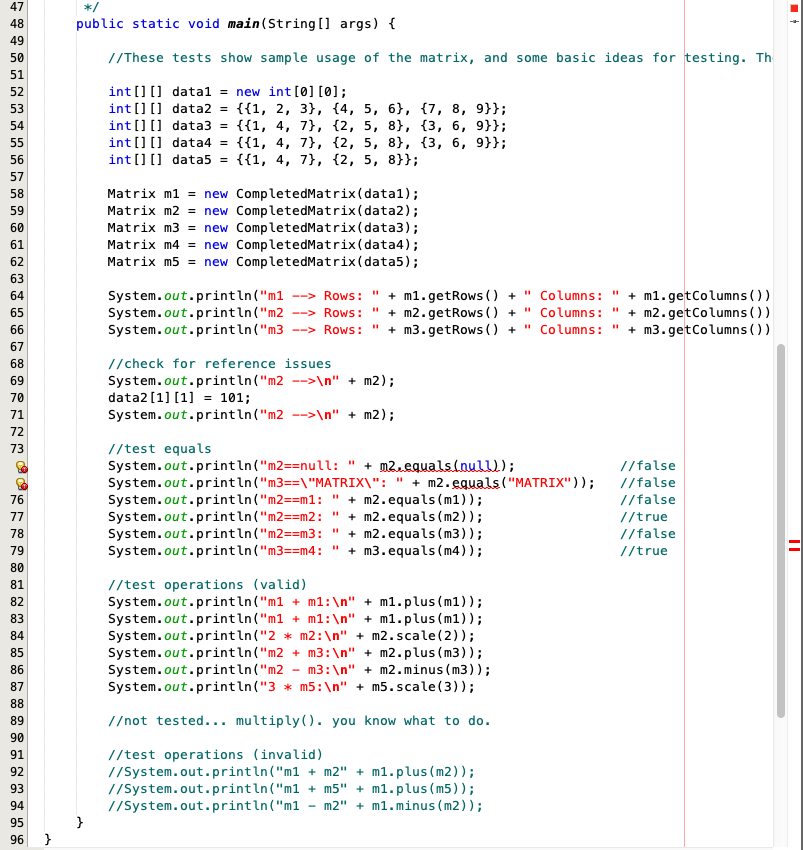
Task: Place the cursor inside the main method name
Action: click(x=238, y=23)
